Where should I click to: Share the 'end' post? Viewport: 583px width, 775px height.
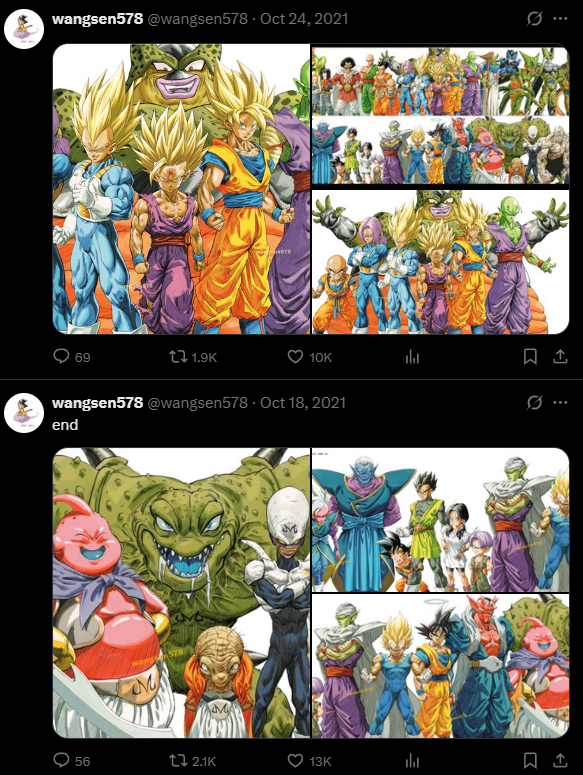[560, 760]
